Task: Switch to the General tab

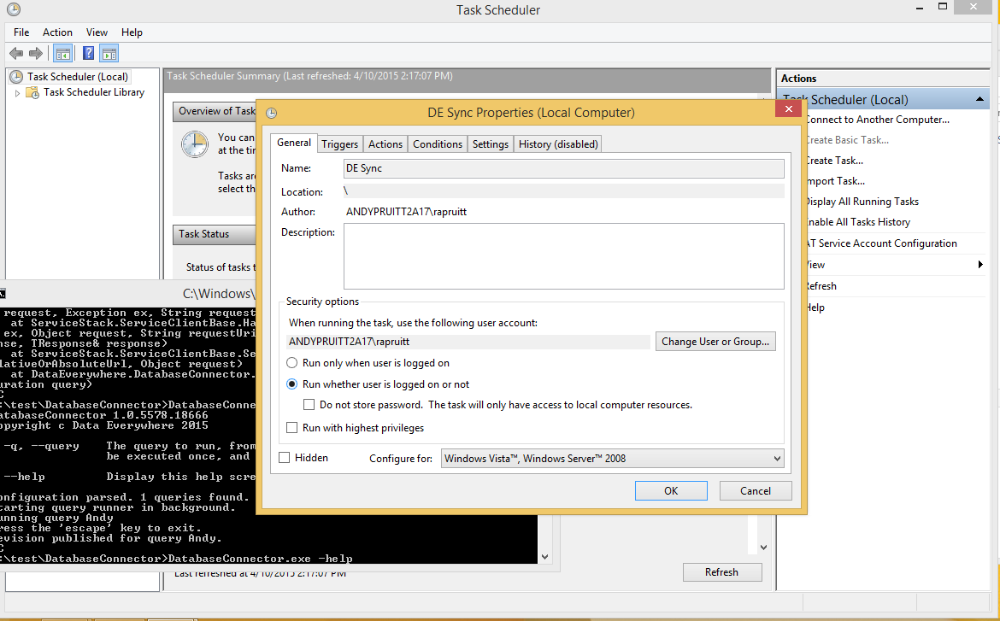Action: click(294, 142)
